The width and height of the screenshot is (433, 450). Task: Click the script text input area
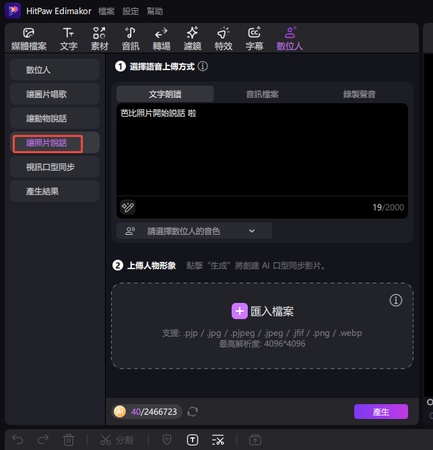(262, 149)
